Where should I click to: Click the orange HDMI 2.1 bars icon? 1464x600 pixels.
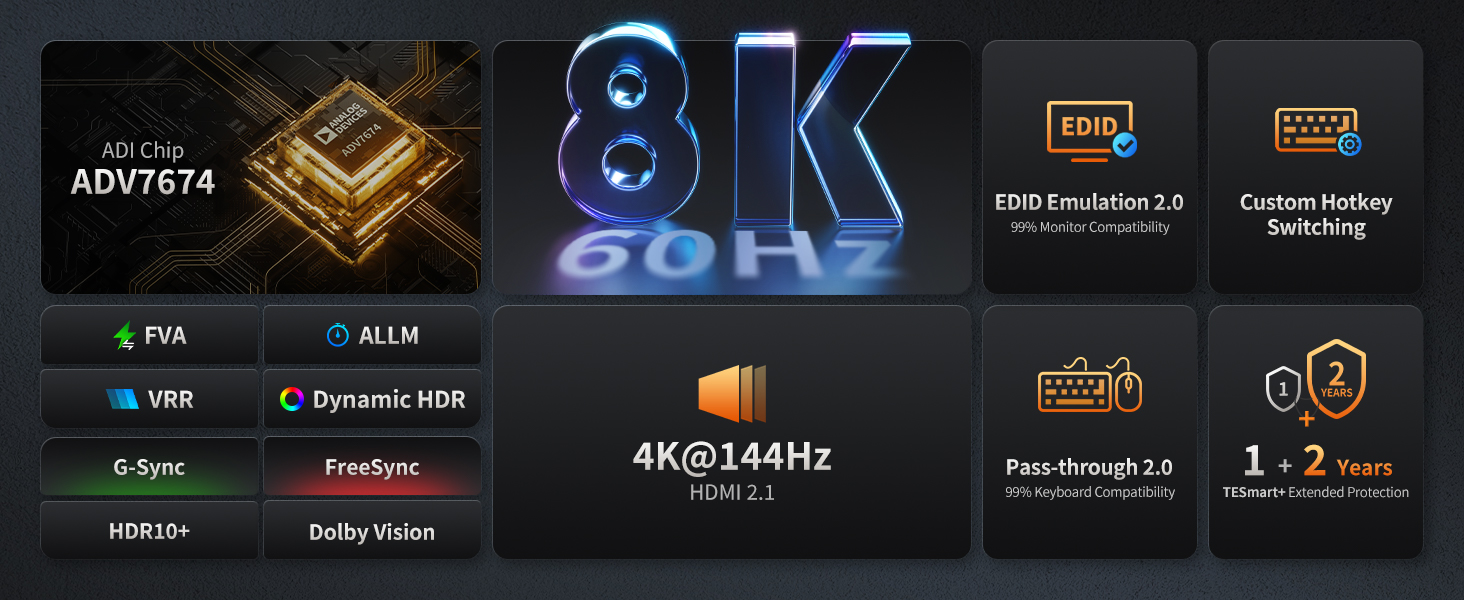point(732,393)
